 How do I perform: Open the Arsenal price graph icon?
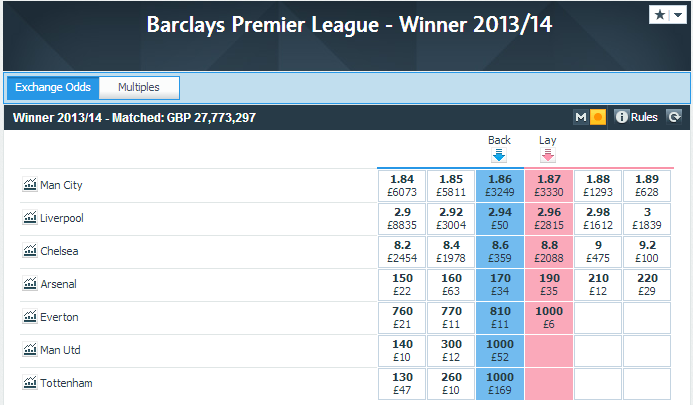pyautogui.click(x=30, y=283)
